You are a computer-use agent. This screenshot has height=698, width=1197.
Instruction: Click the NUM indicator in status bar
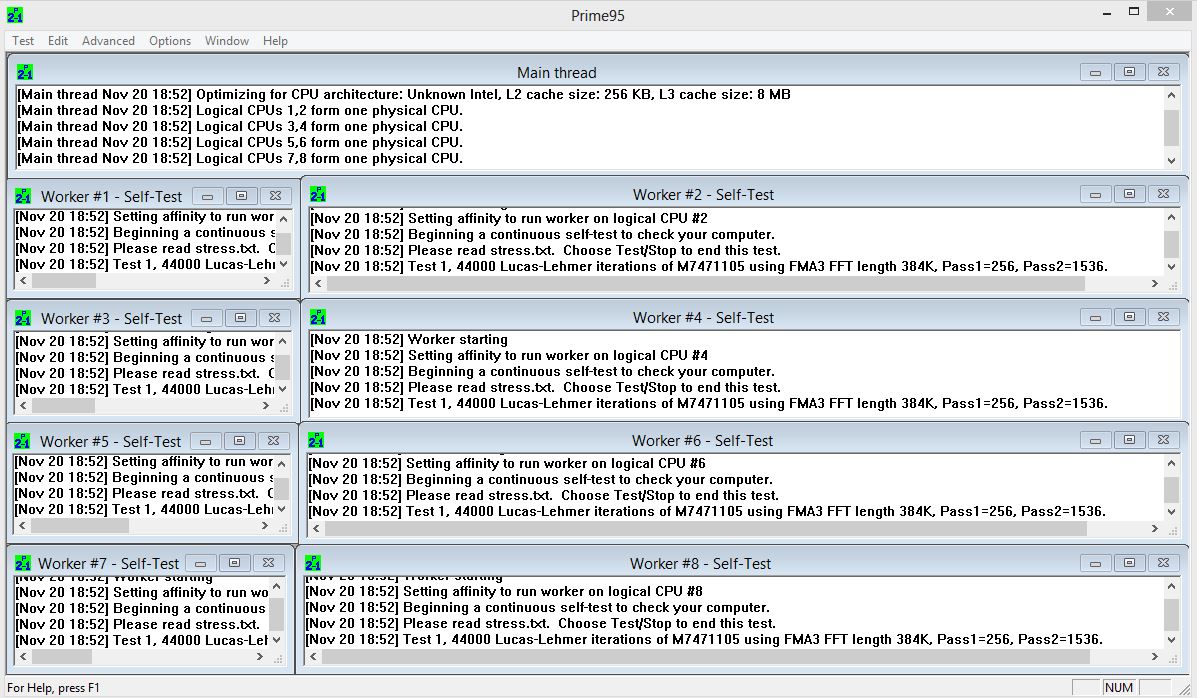tap(1119, 687)
